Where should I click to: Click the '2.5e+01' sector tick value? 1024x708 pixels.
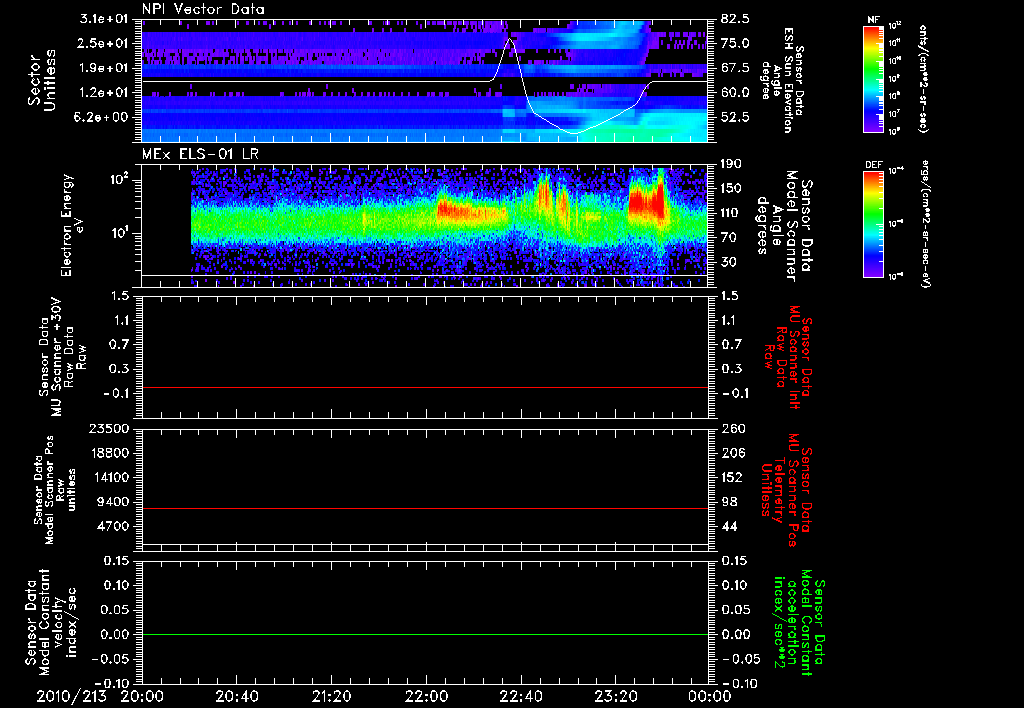pos(104,43)
